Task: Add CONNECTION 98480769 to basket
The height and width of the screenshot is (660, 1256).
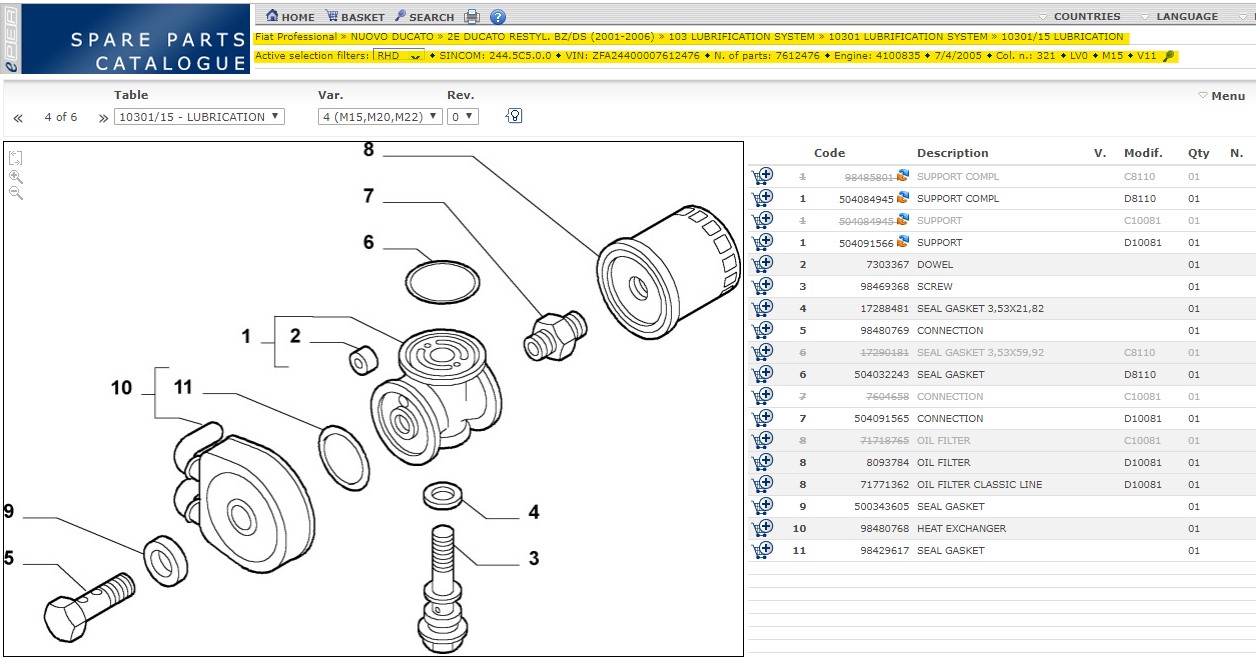Action: tap(763, 330)
